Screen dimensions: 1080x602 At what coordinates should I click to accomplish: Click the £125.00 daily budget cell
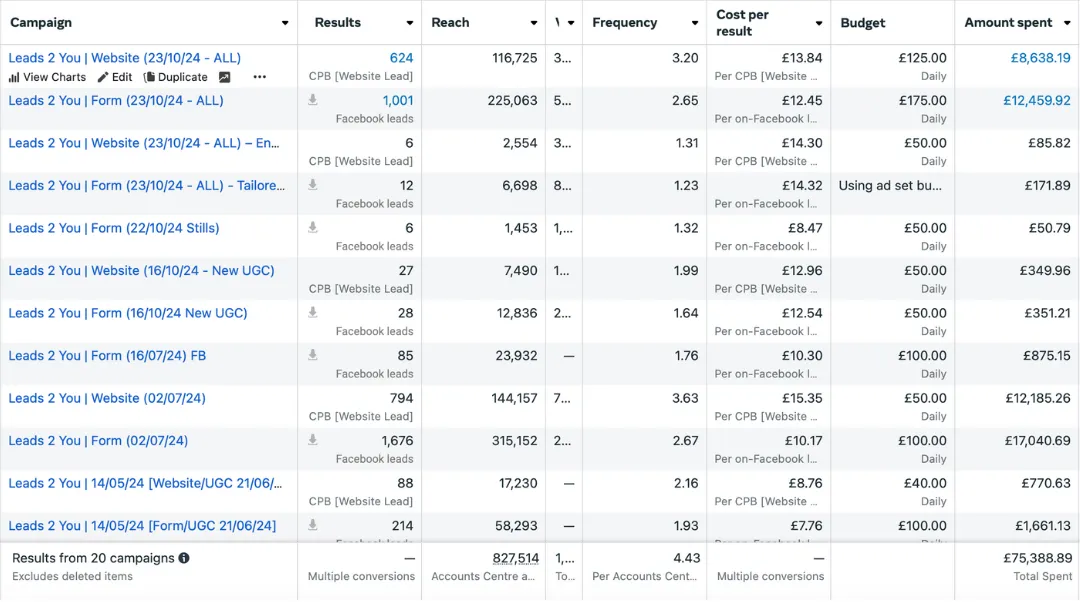(x=922, y=58)
